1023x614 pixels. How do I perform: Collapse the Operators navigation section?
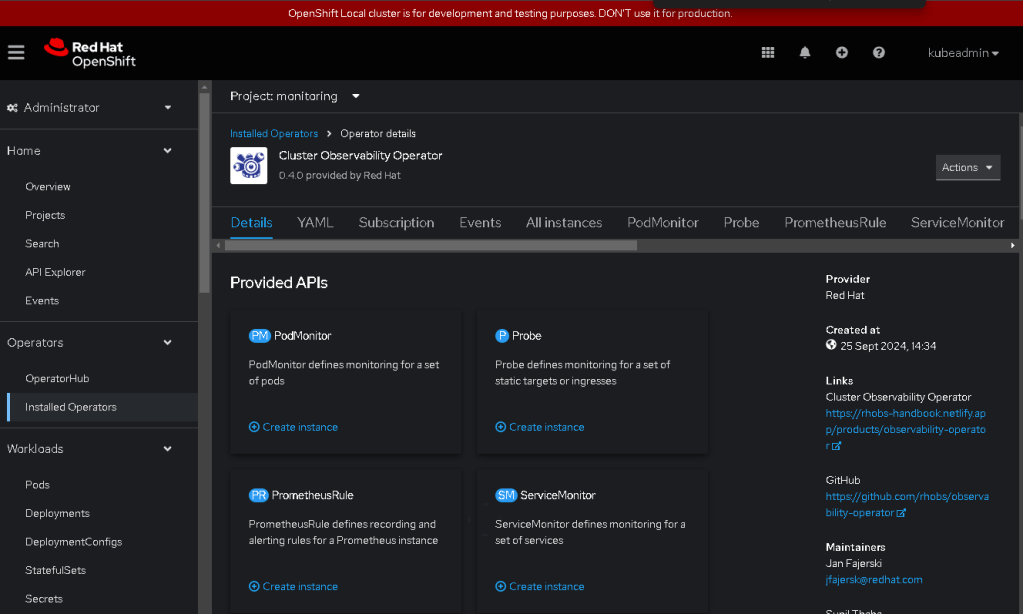tap(89, 343)
